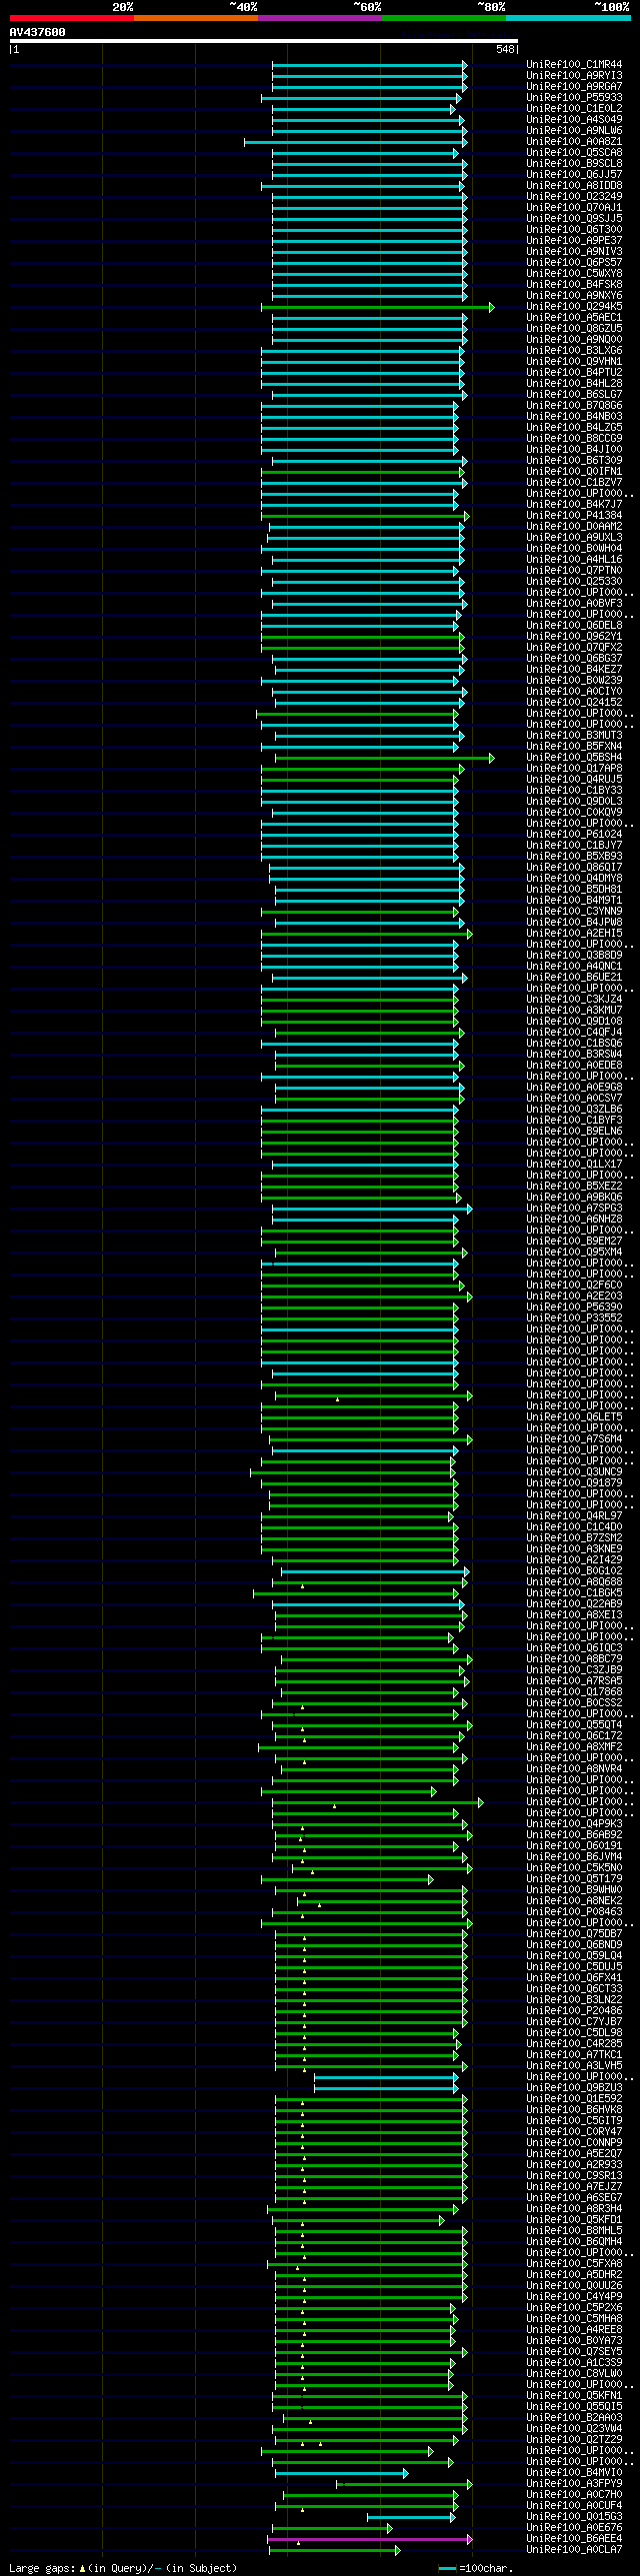Select the UniRef100_C5GIT9 hit label

(574, 2122)
